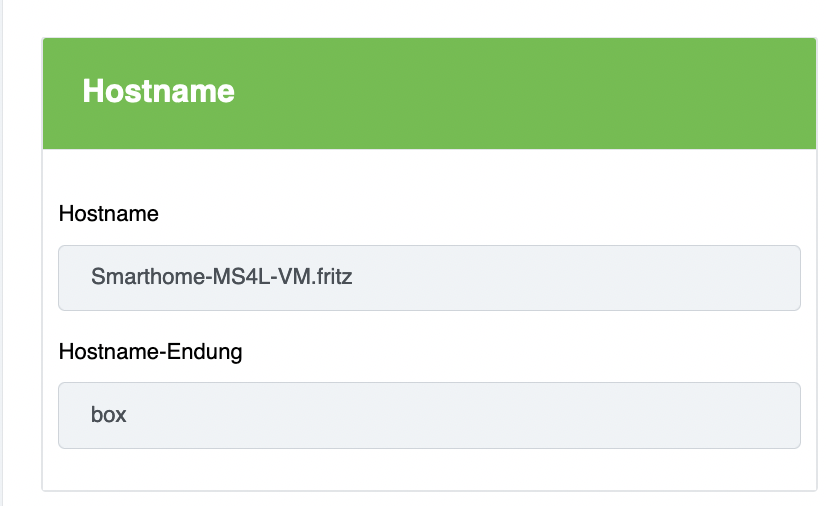Click empty right end of Hostname field
Image resolution: width=826 pixels, height=506 pixels.
pyautogui.click(x=700, y=277)
